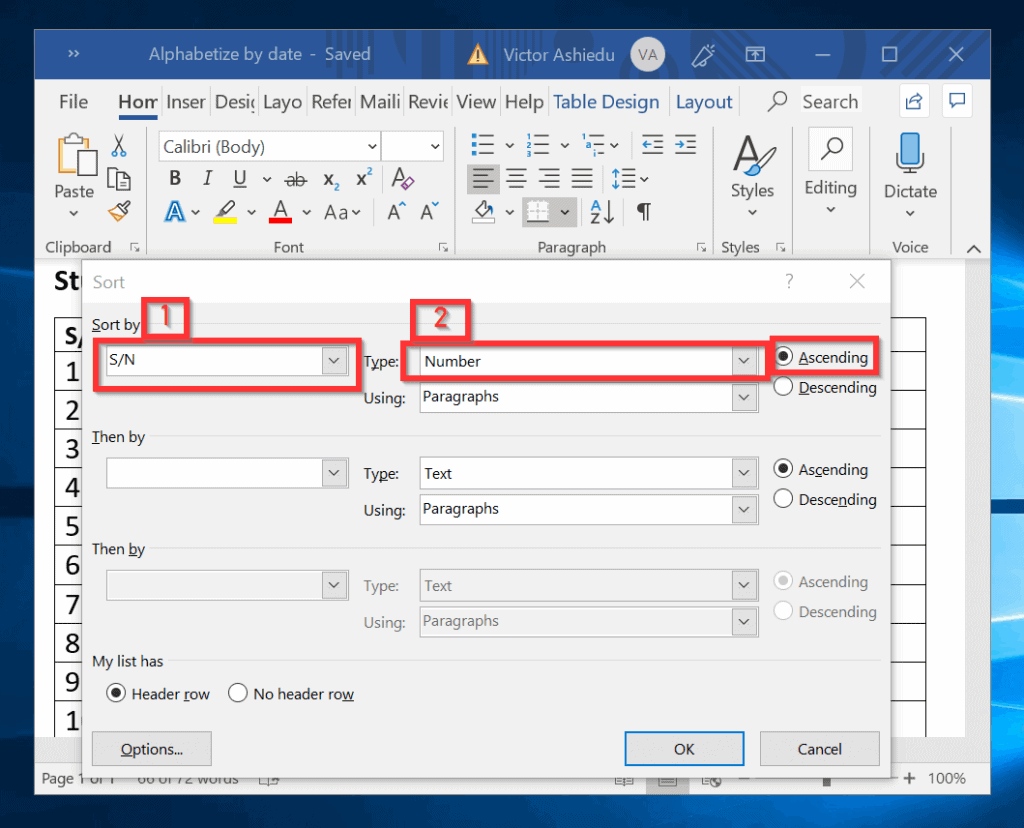Image resolution: width=1024 pixels, height=828 pixels.
Task: Click the OK button
Action: click(x=684, y=748)
